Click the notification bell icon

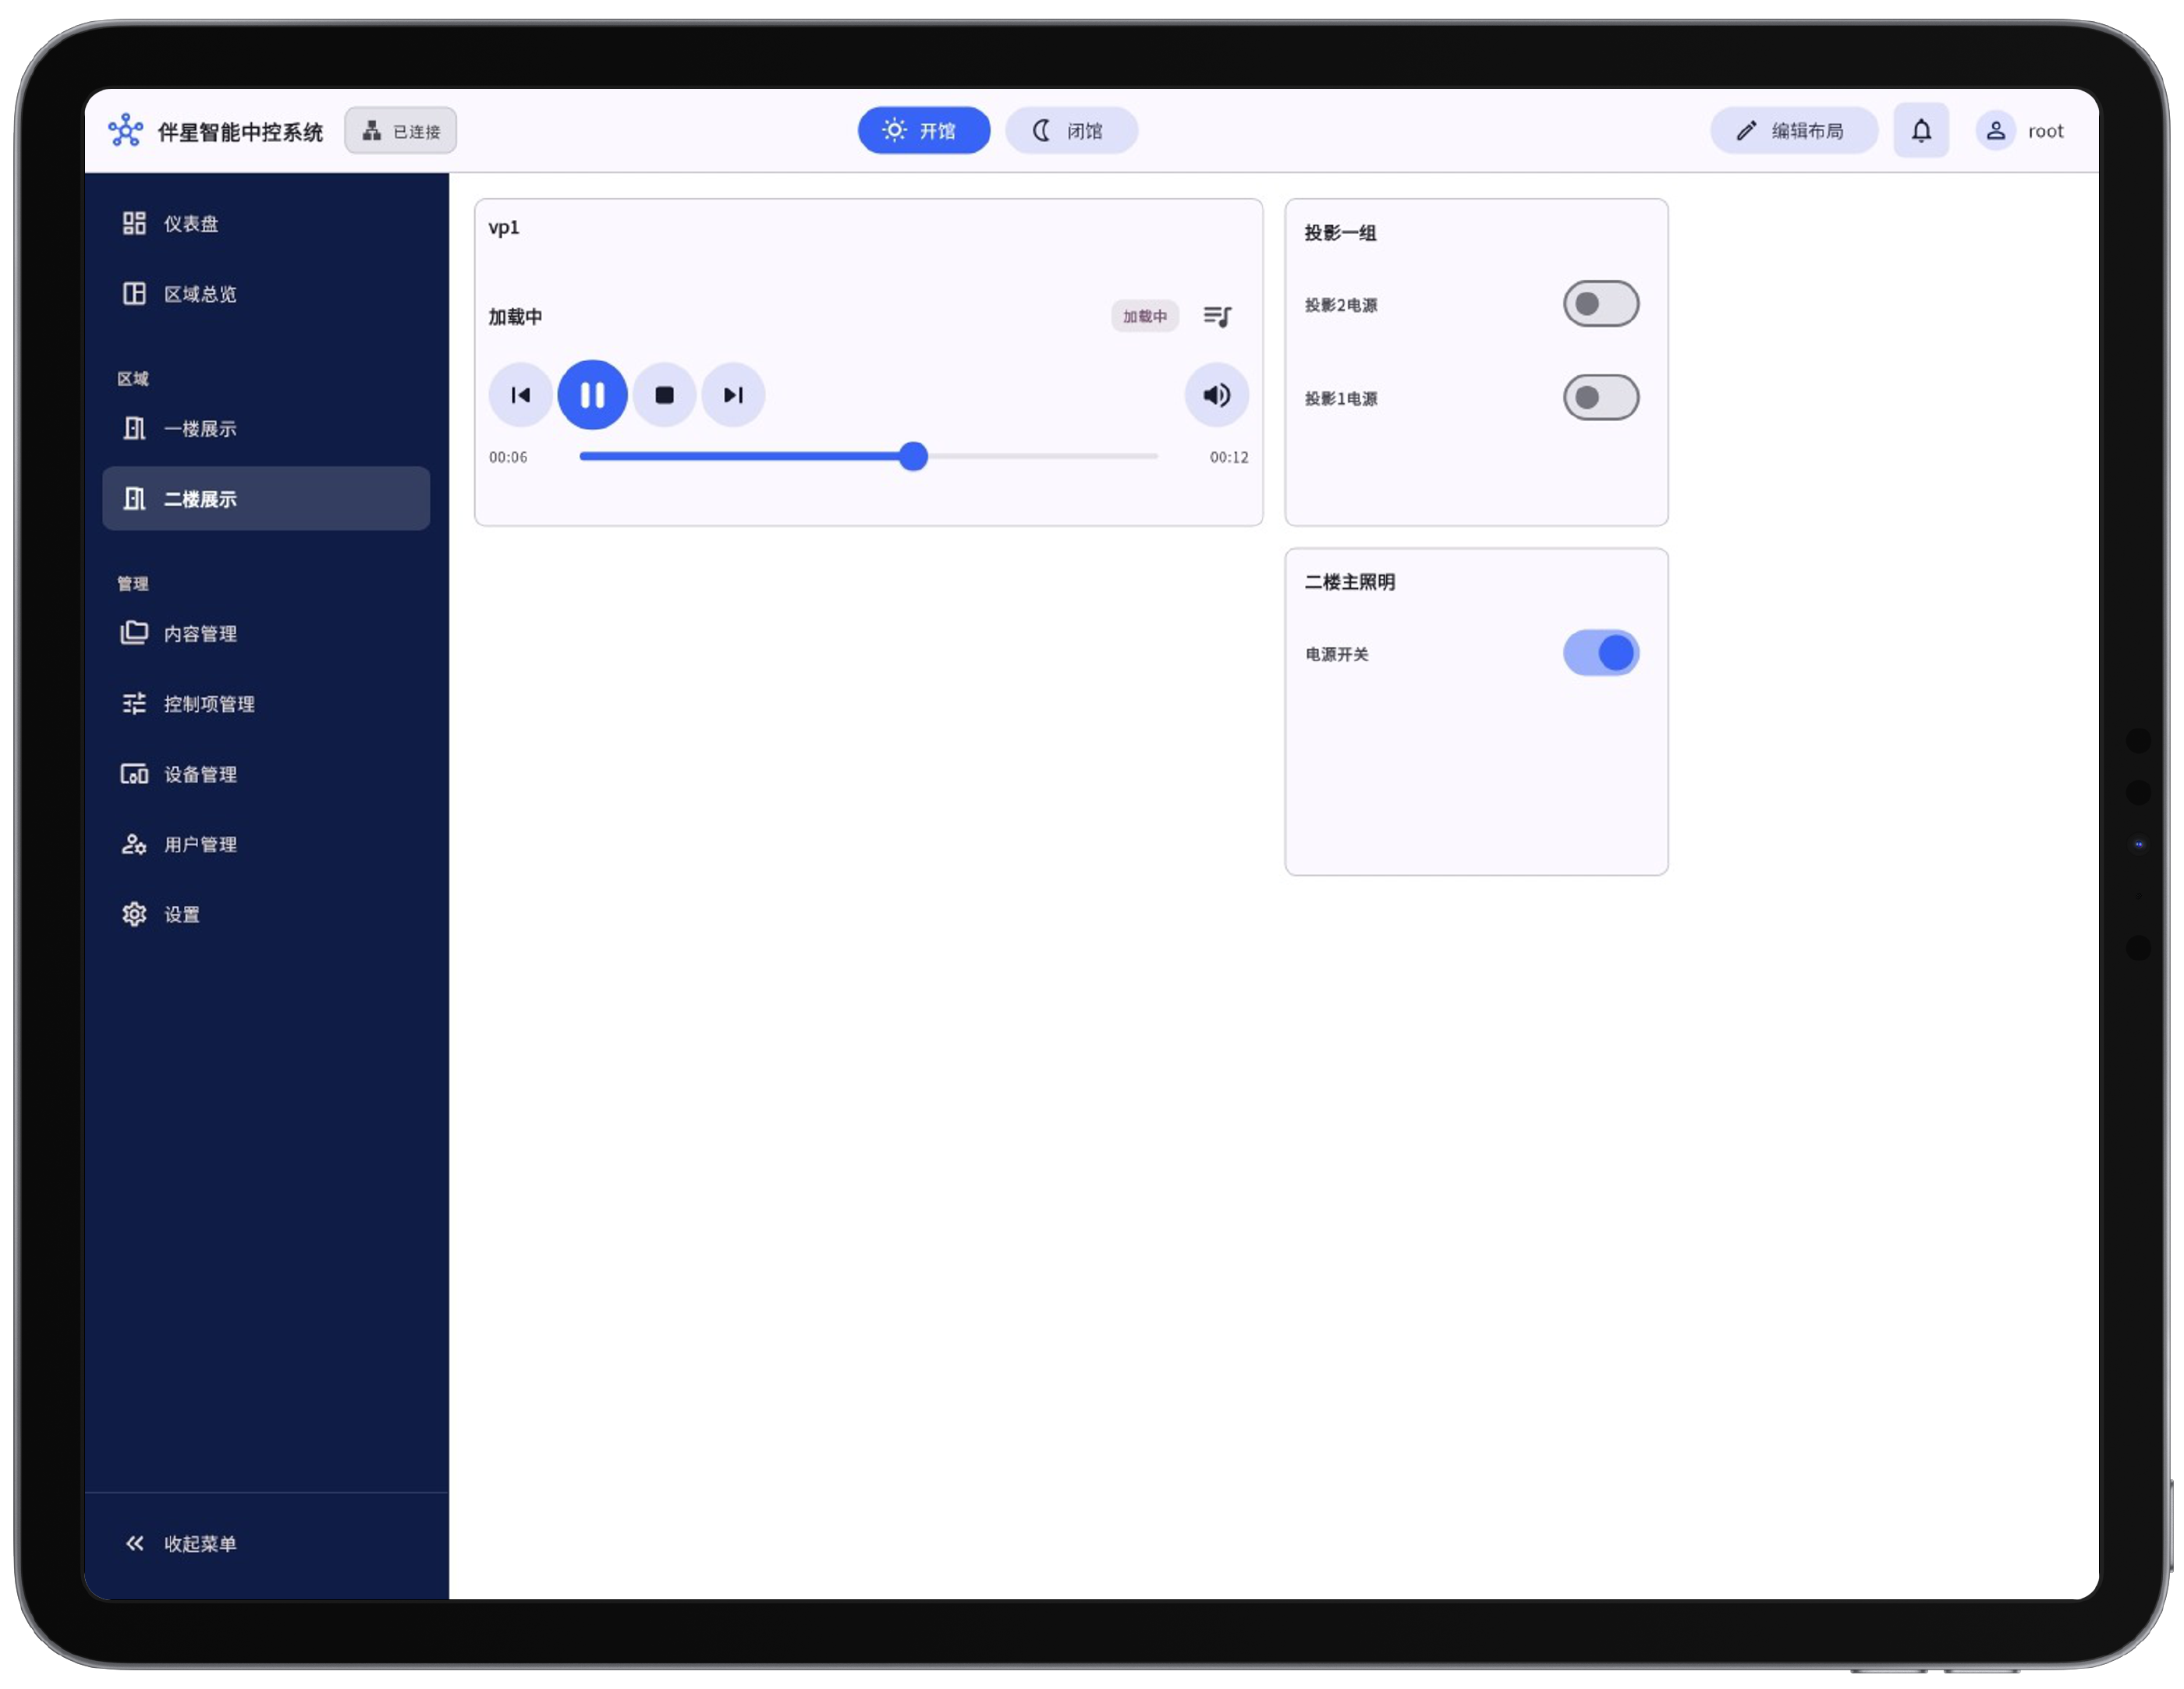tap(1920, 130)
